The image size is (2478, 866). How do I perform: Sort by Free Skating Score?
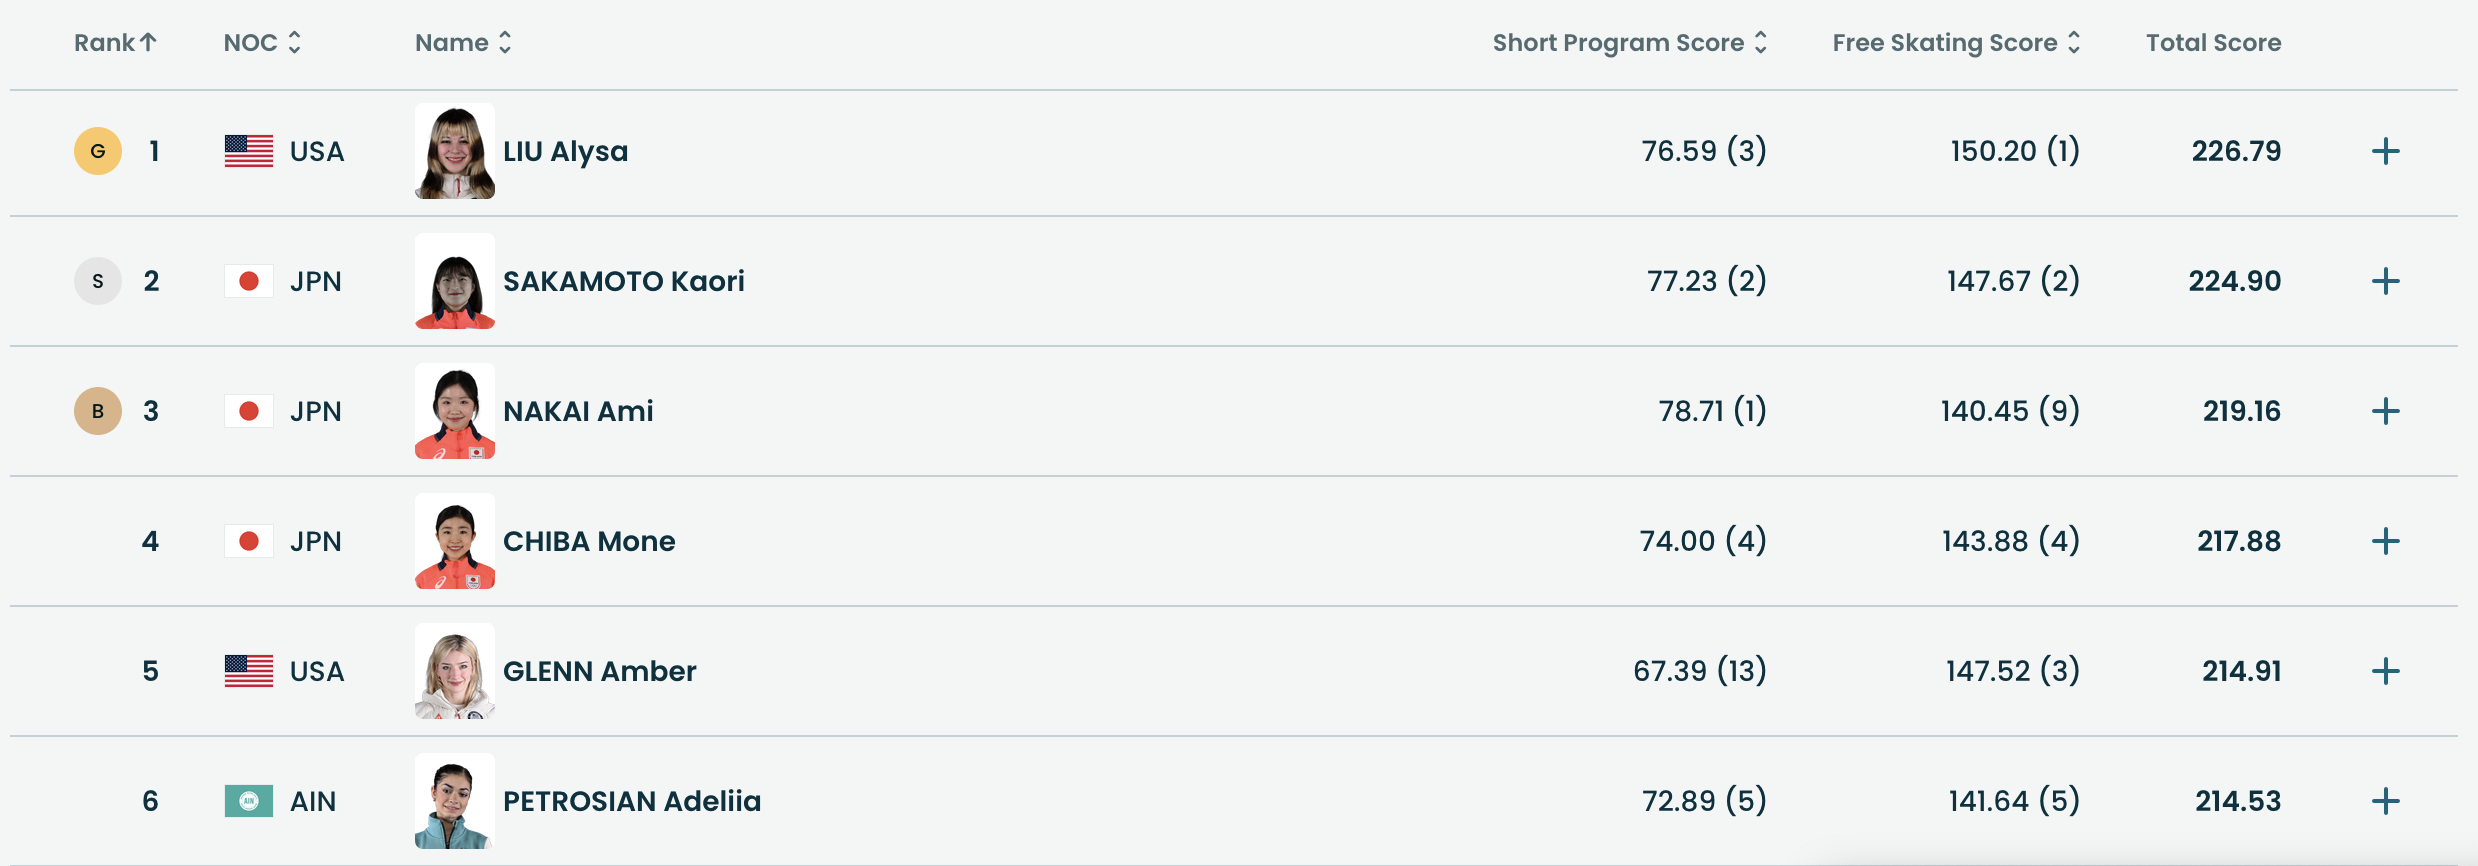coord(1956,43)
